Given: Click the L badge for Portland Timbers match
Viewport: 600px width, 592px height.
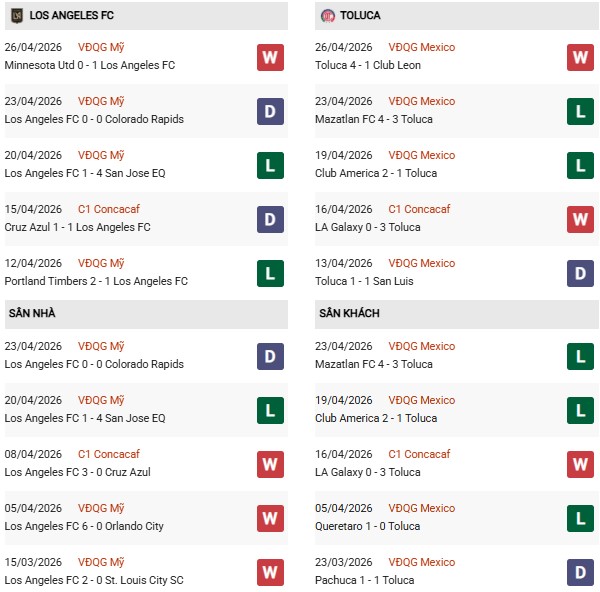Looking at the screenshot, I should click(x=270, y=273).
